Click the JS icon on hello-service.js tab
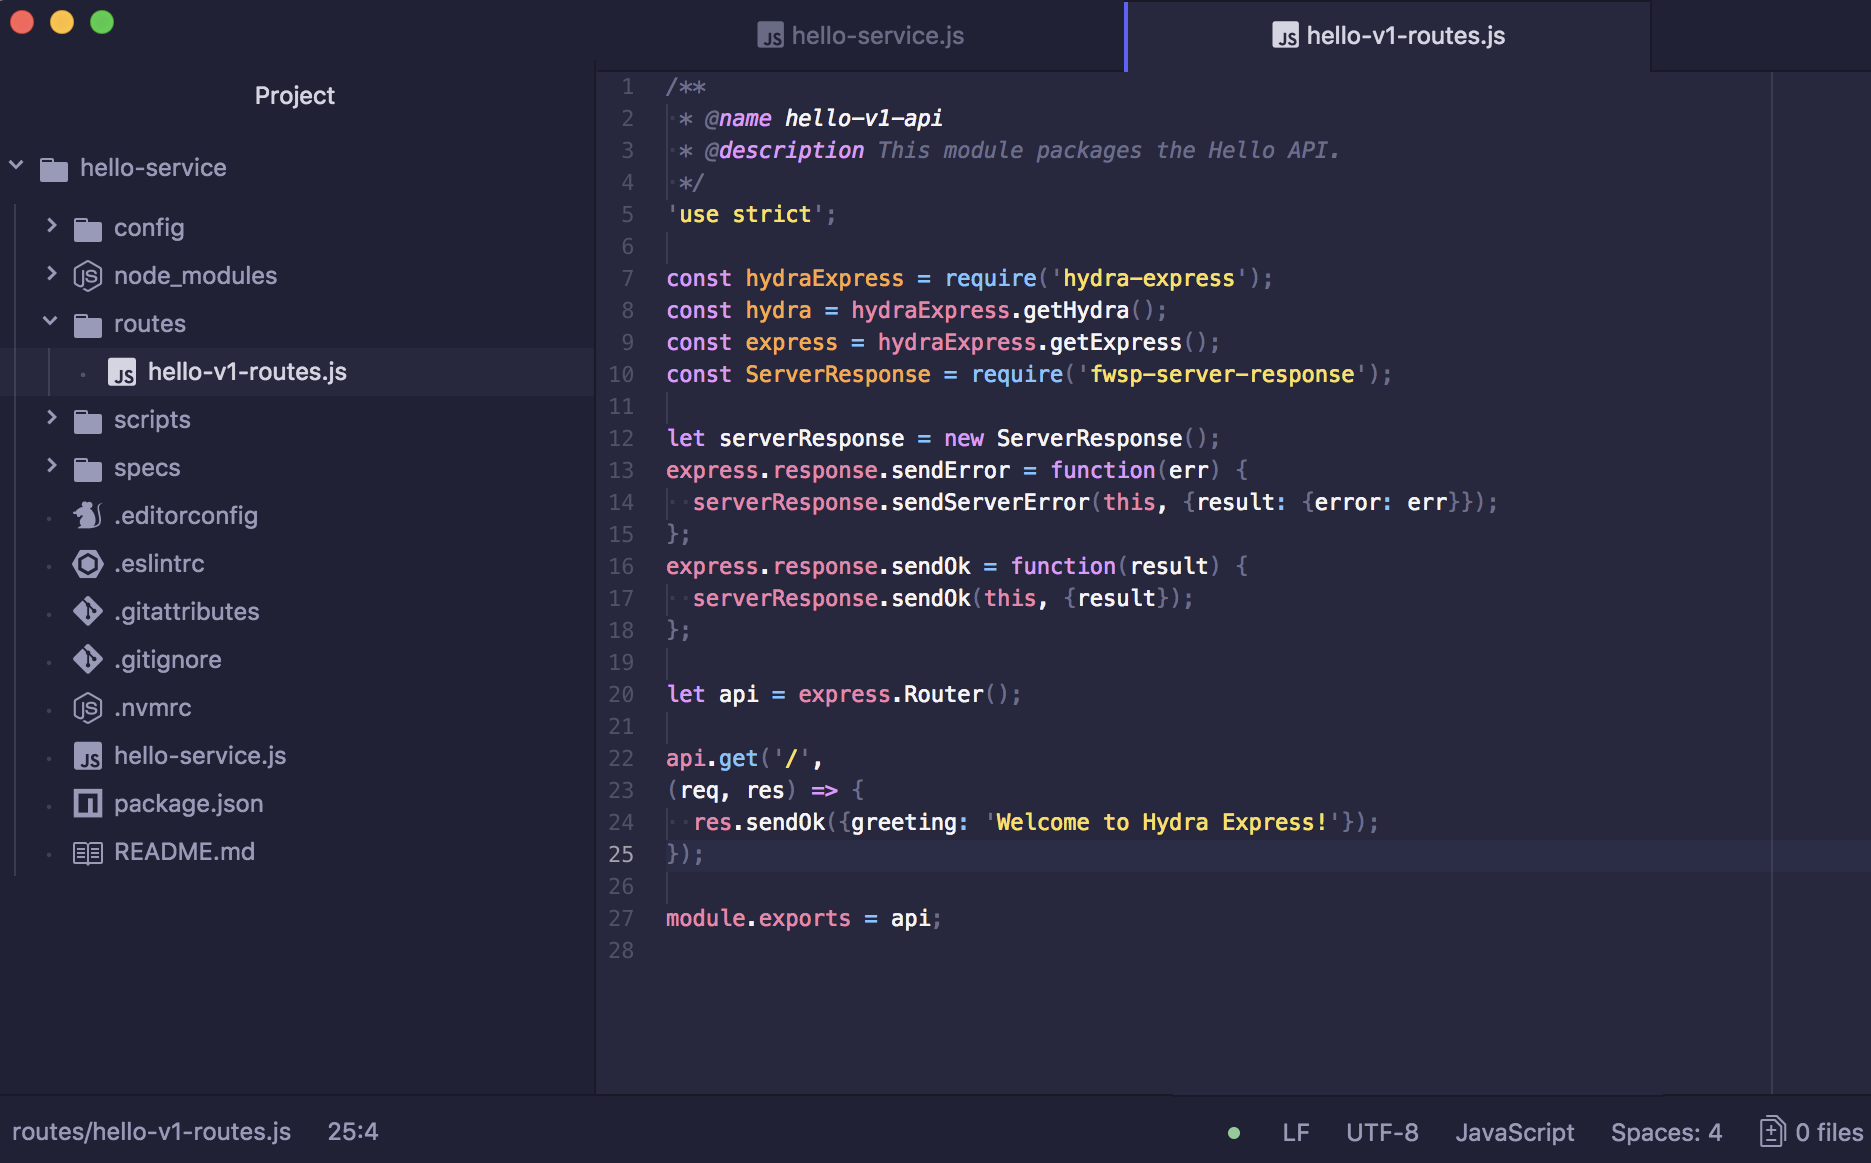 click(x=770, y=36)
